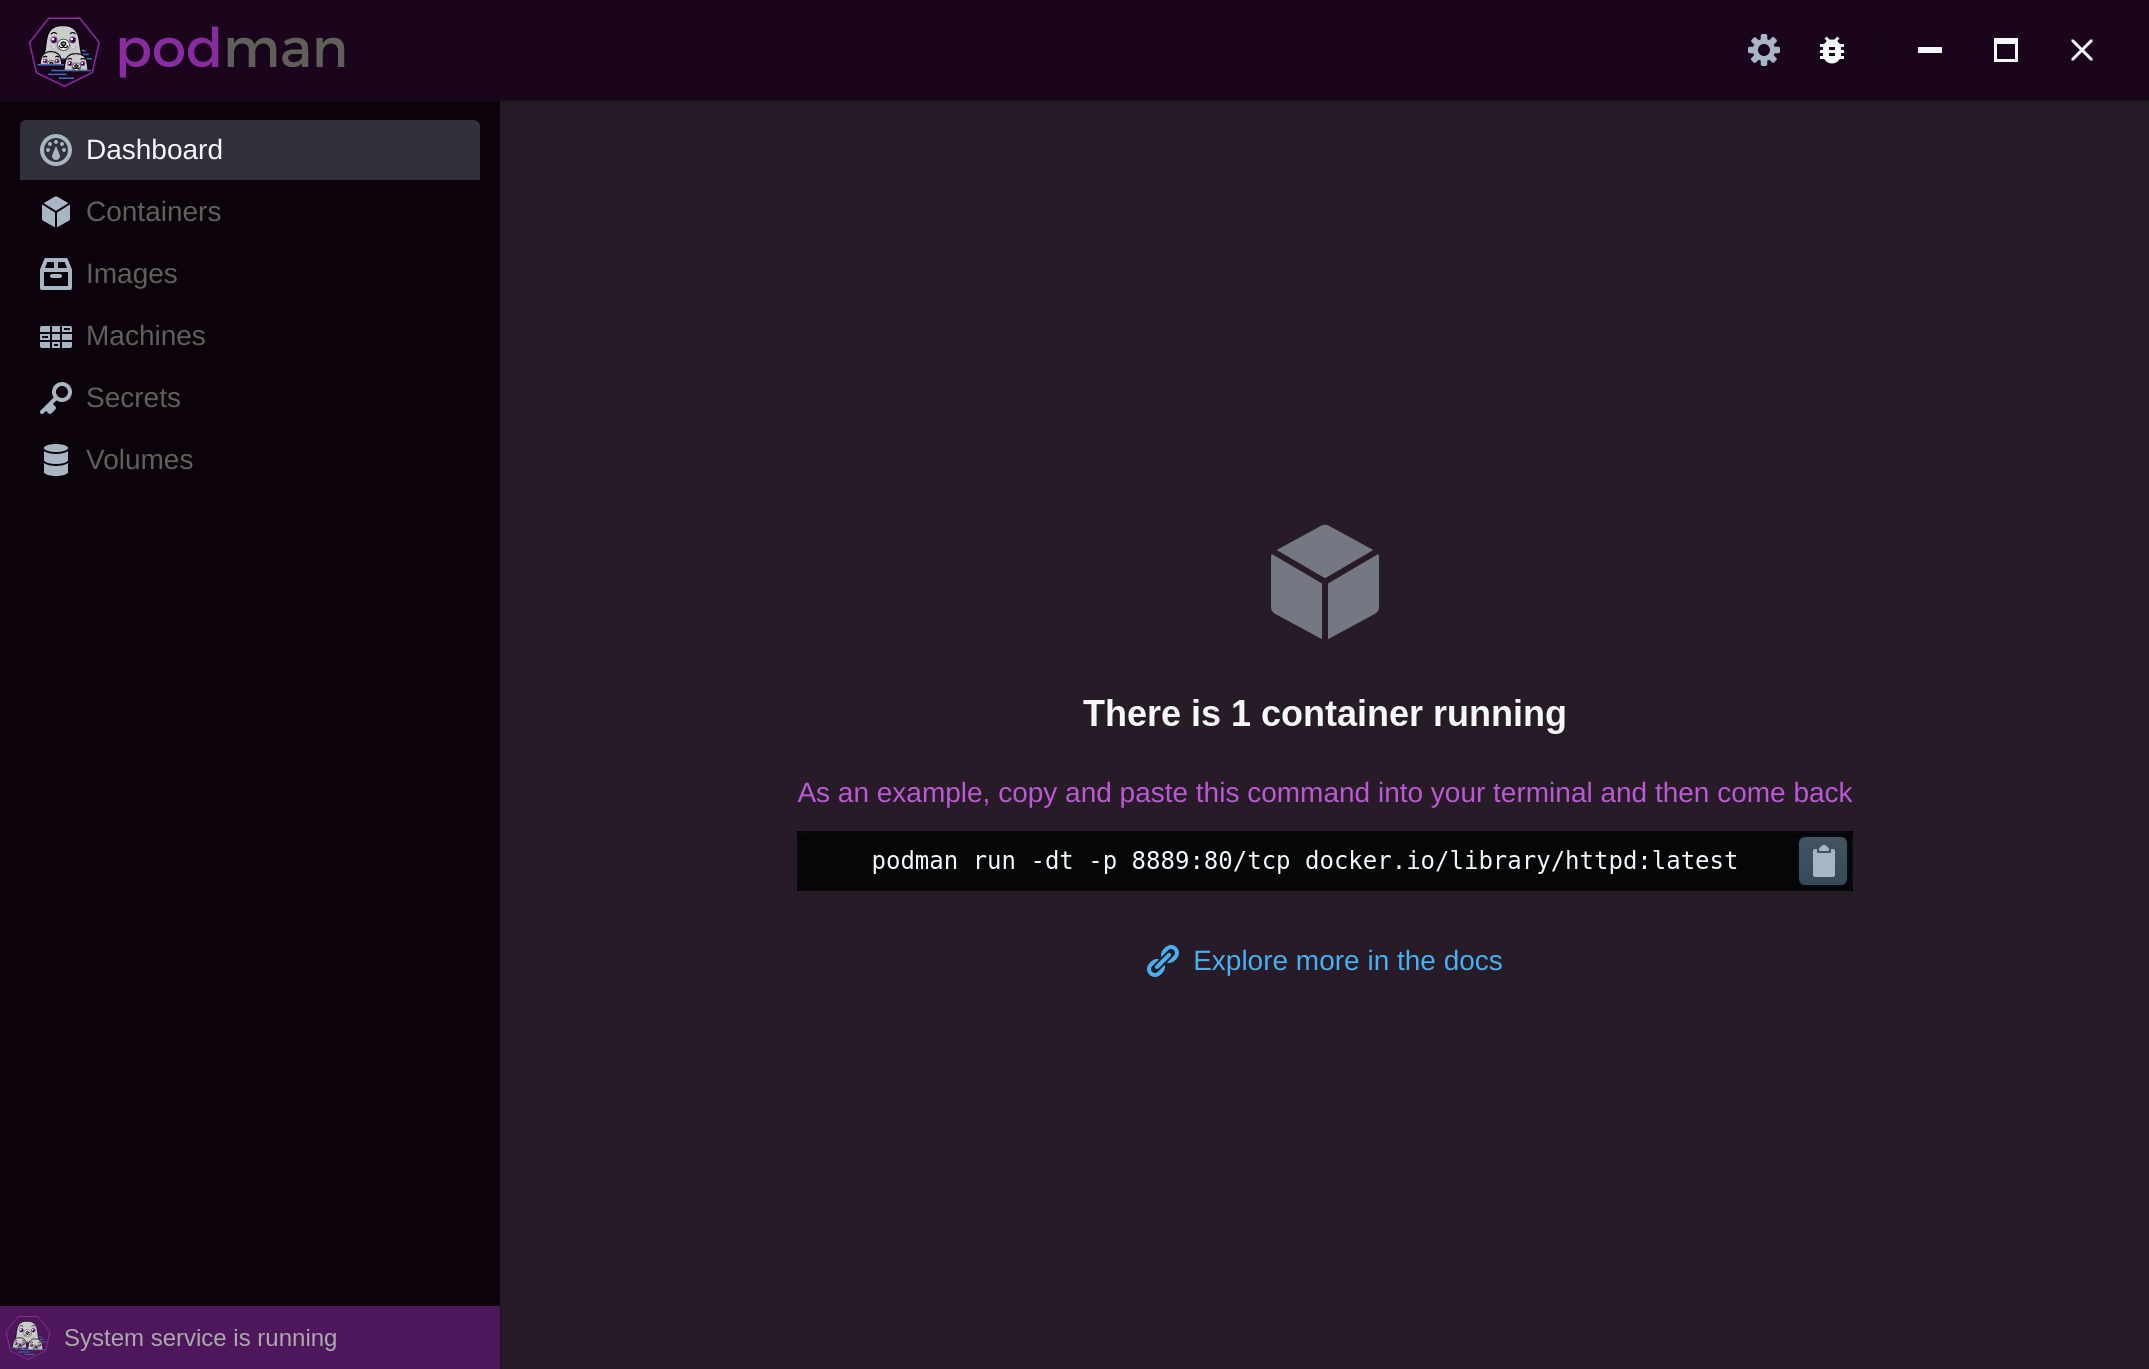Click the Containers cube icon in the sidebar

tap(56, 212)
